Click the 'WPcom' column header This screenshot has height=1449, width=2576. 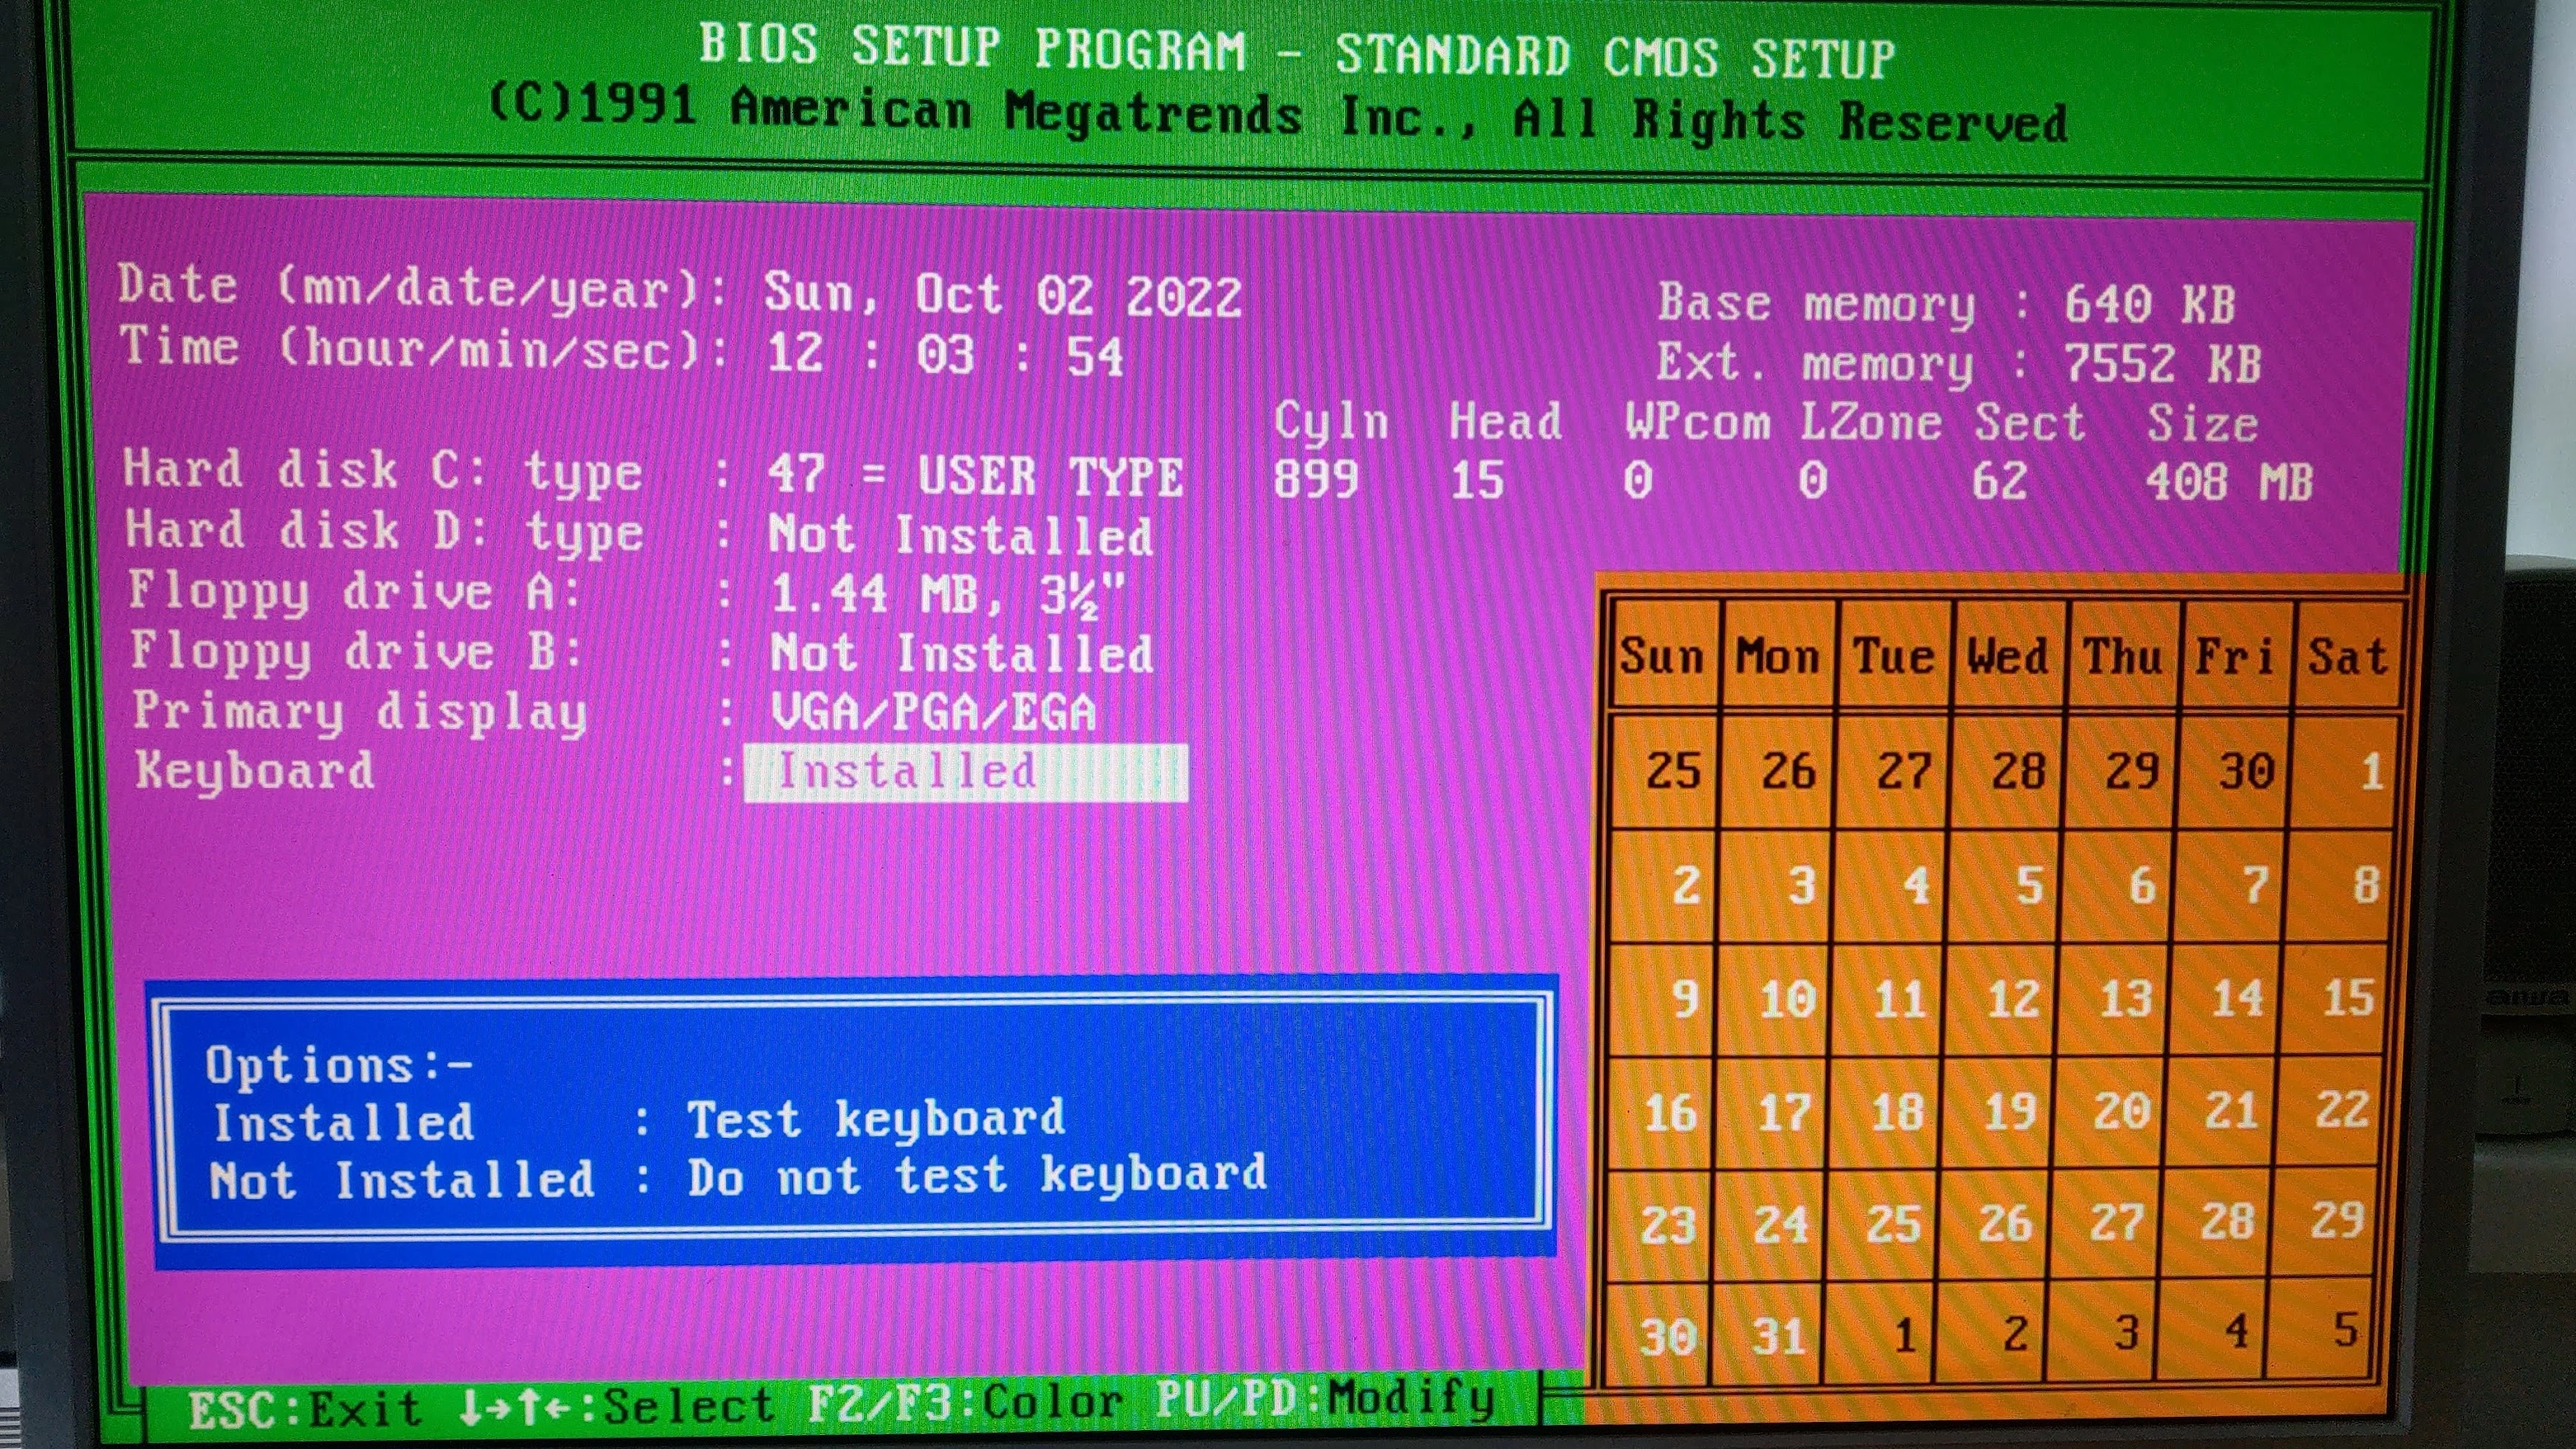(x=1697, y=421)
